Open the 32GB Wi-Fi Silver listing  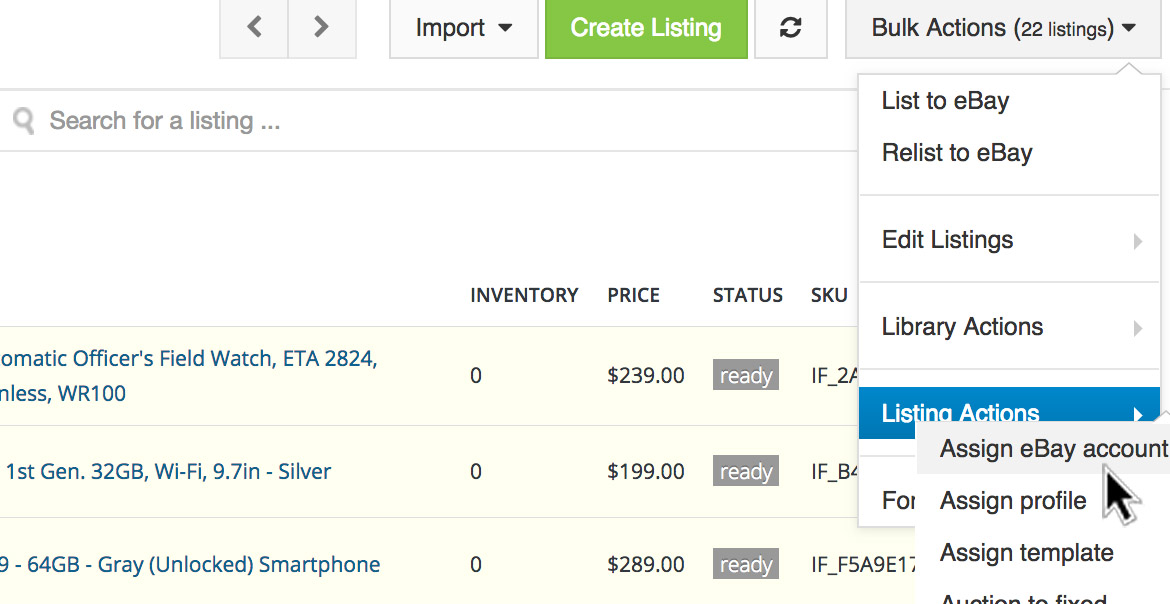tap(168, 472)
